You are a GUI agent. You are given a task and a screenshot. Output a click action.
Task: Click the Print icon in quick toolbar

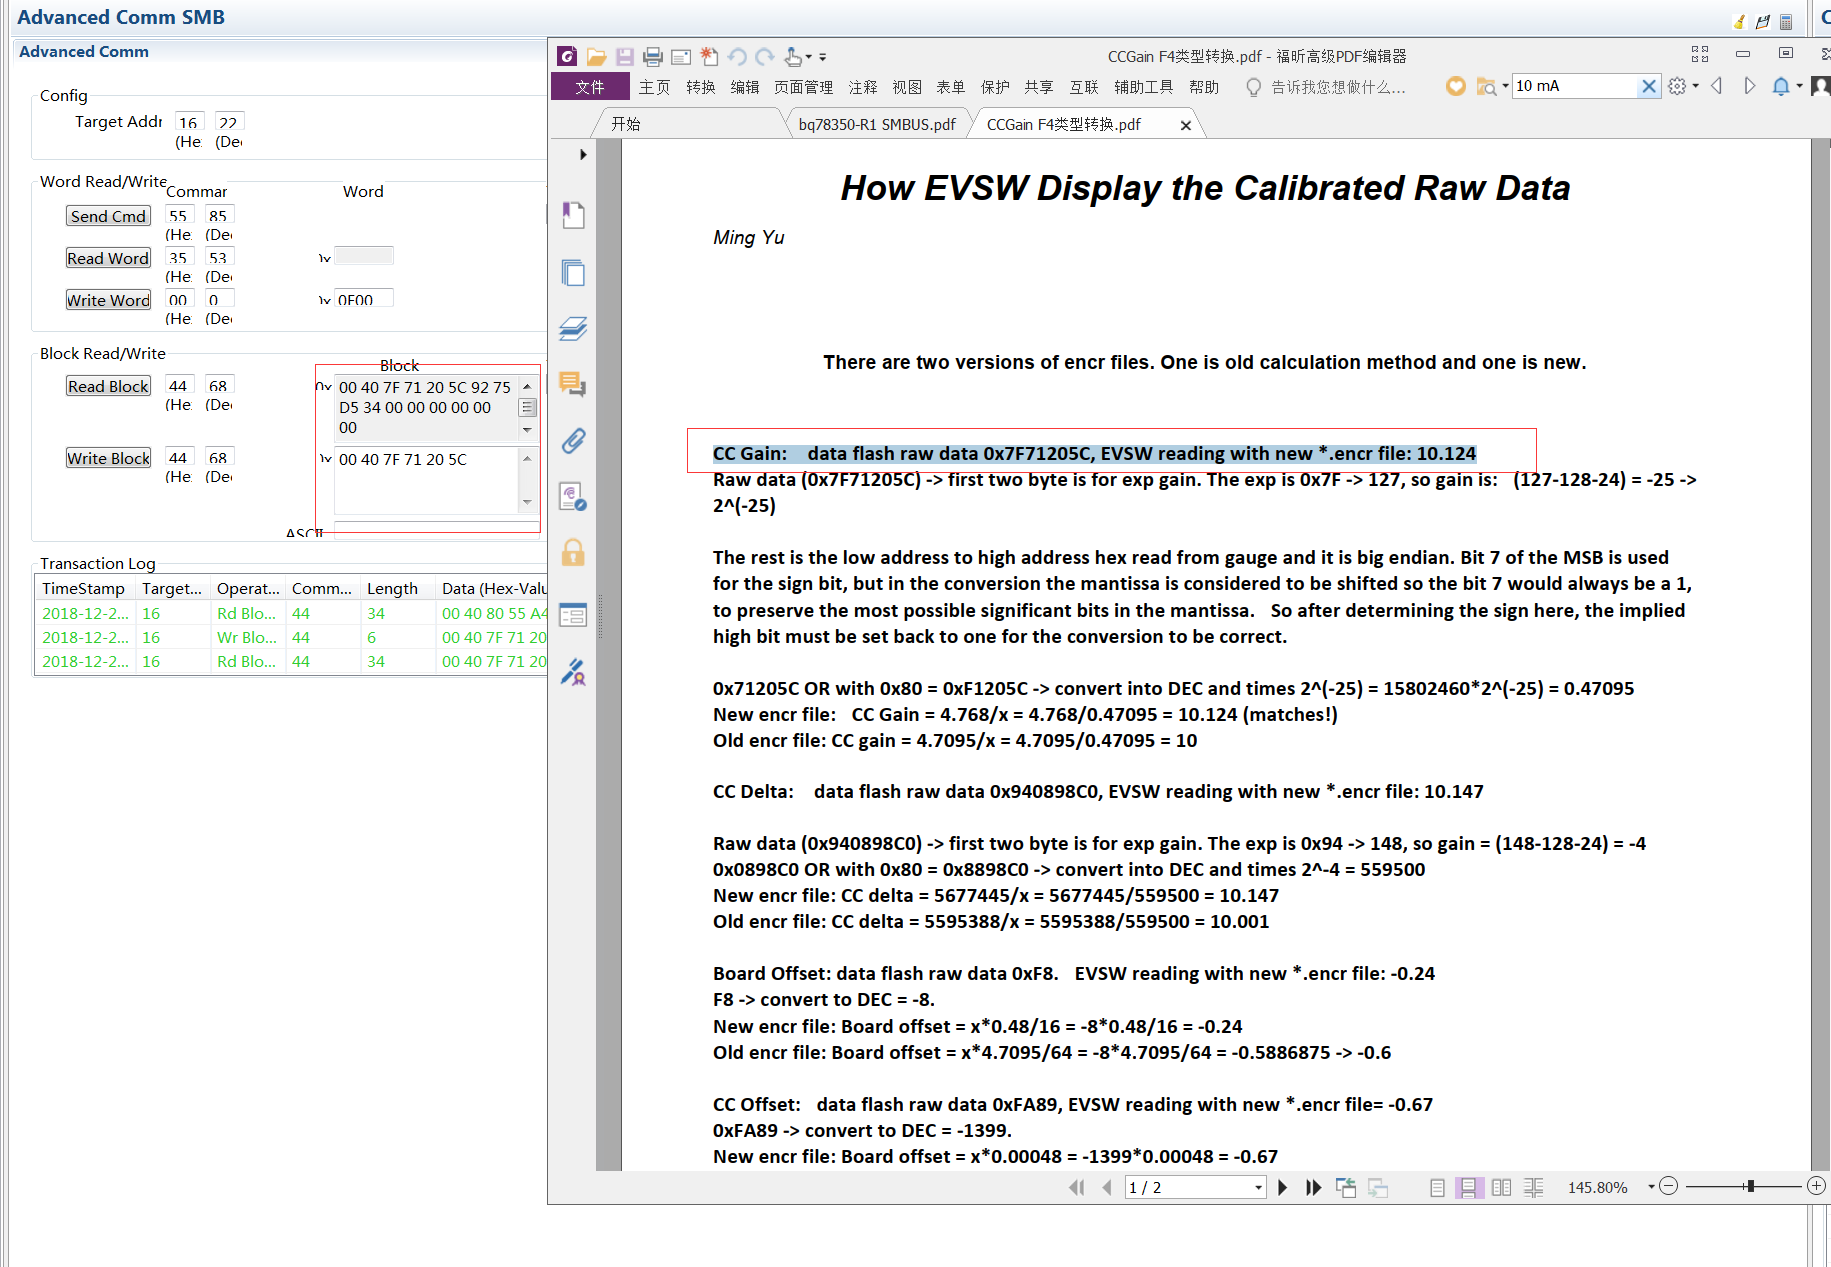pos(653,57)
